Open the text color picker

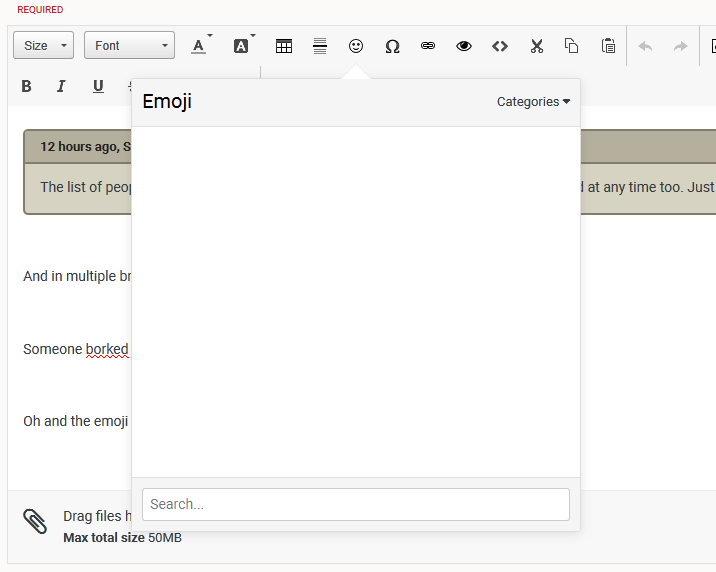click(200, 46)
